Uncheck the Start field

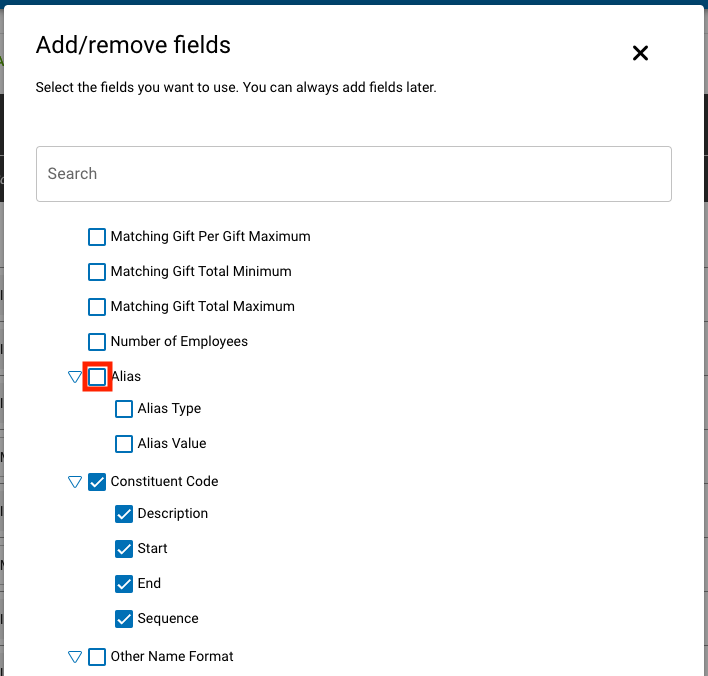pos(124,549)
